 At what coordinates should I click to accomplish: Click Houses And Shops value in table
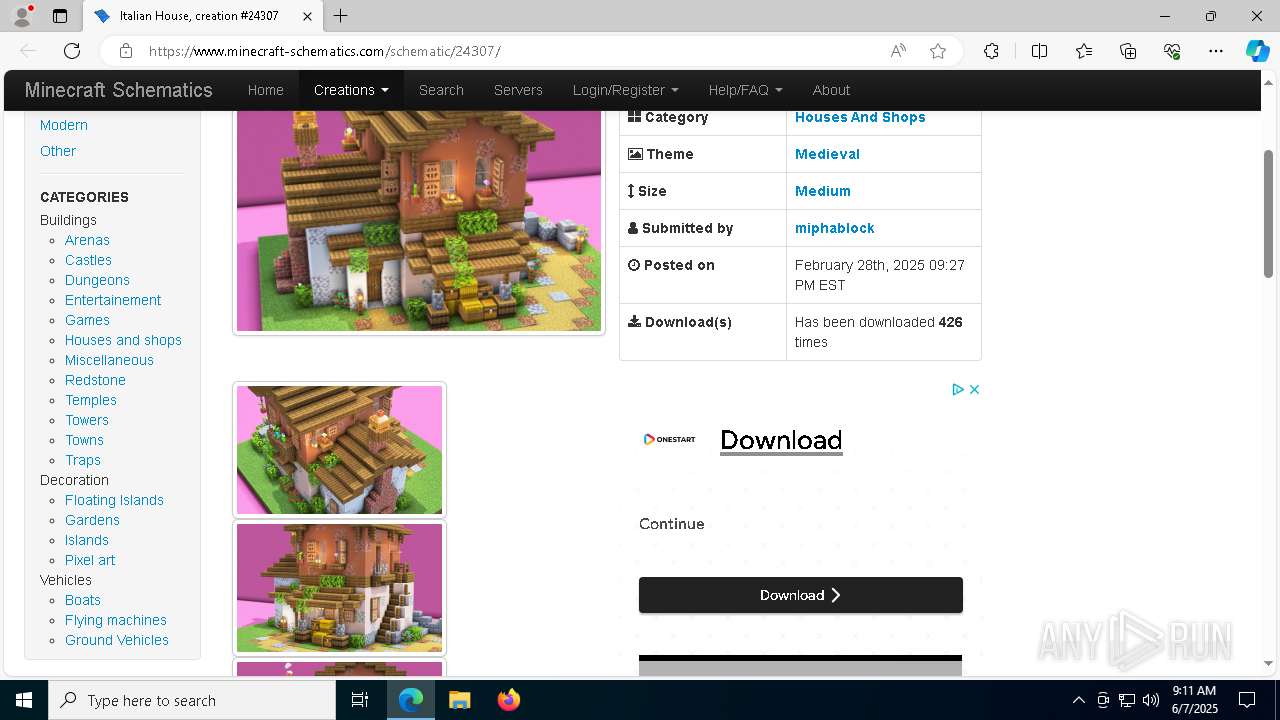[860, 117]
